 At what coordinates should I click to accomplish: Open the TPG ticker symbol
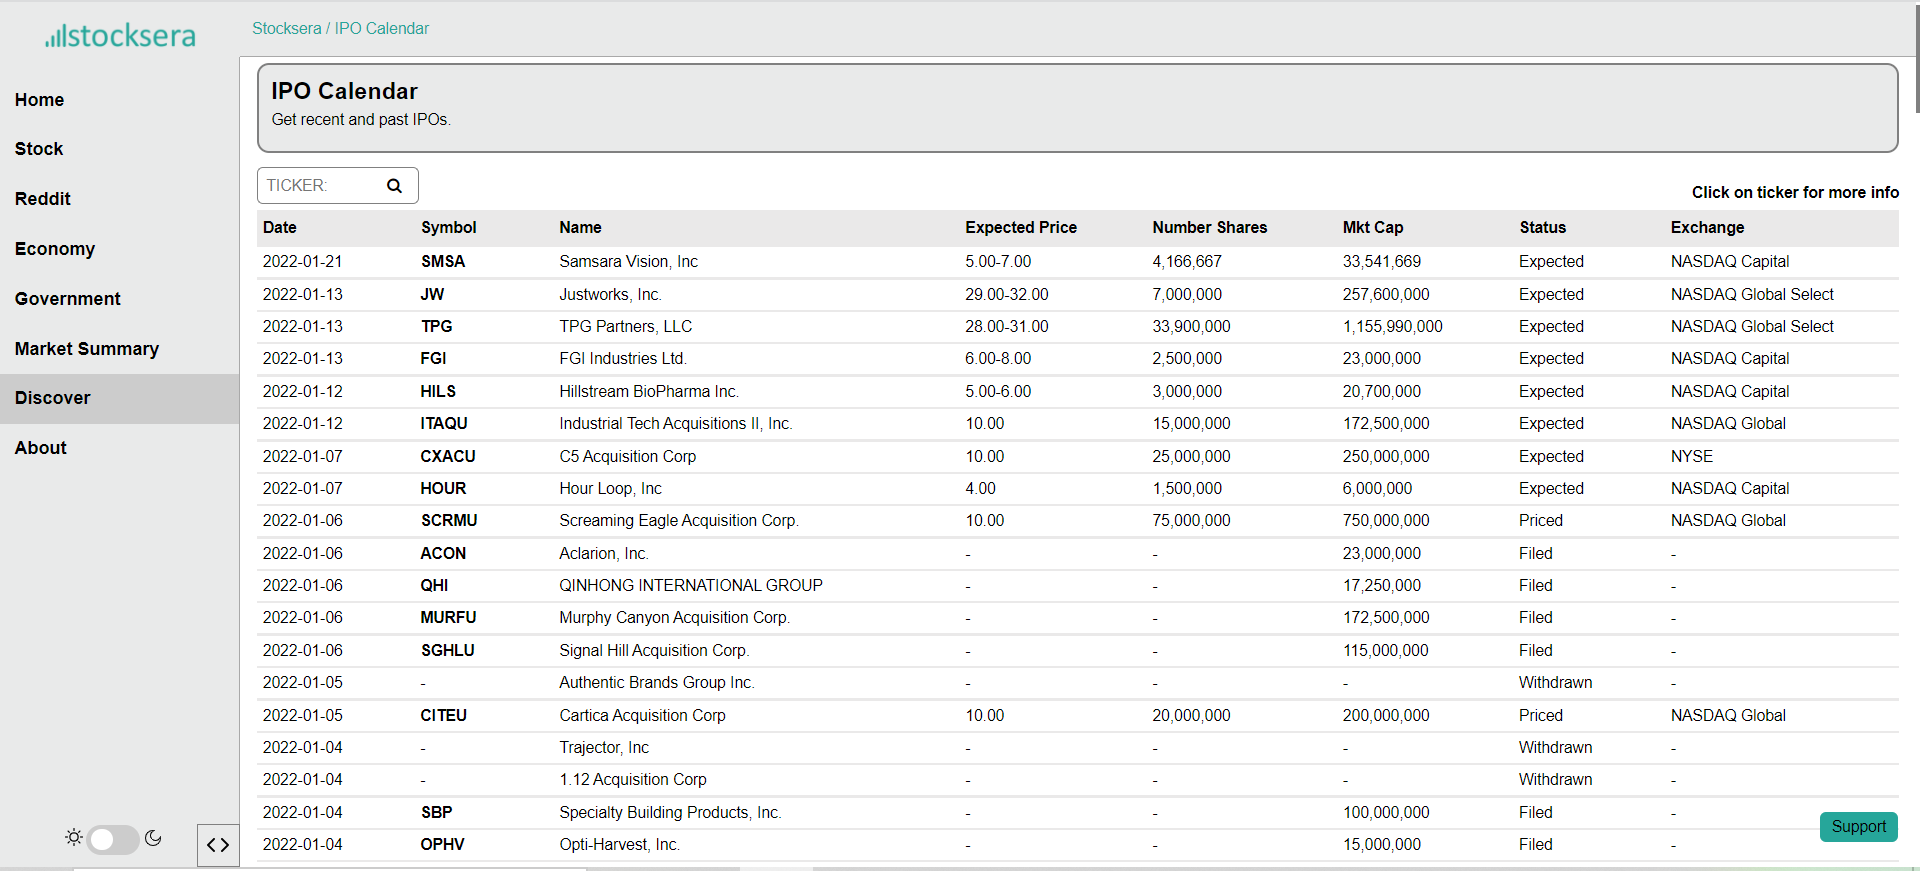pos(436,327)
